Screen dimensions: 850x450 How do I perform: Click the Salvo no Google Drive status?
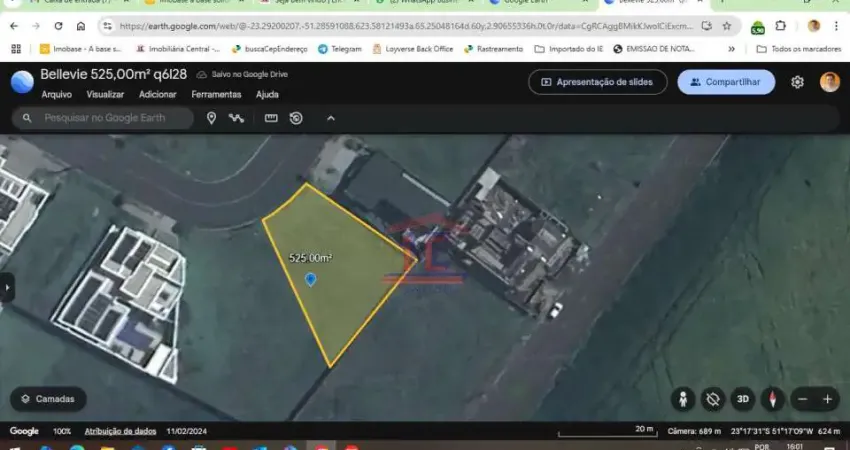pos(242,74)
